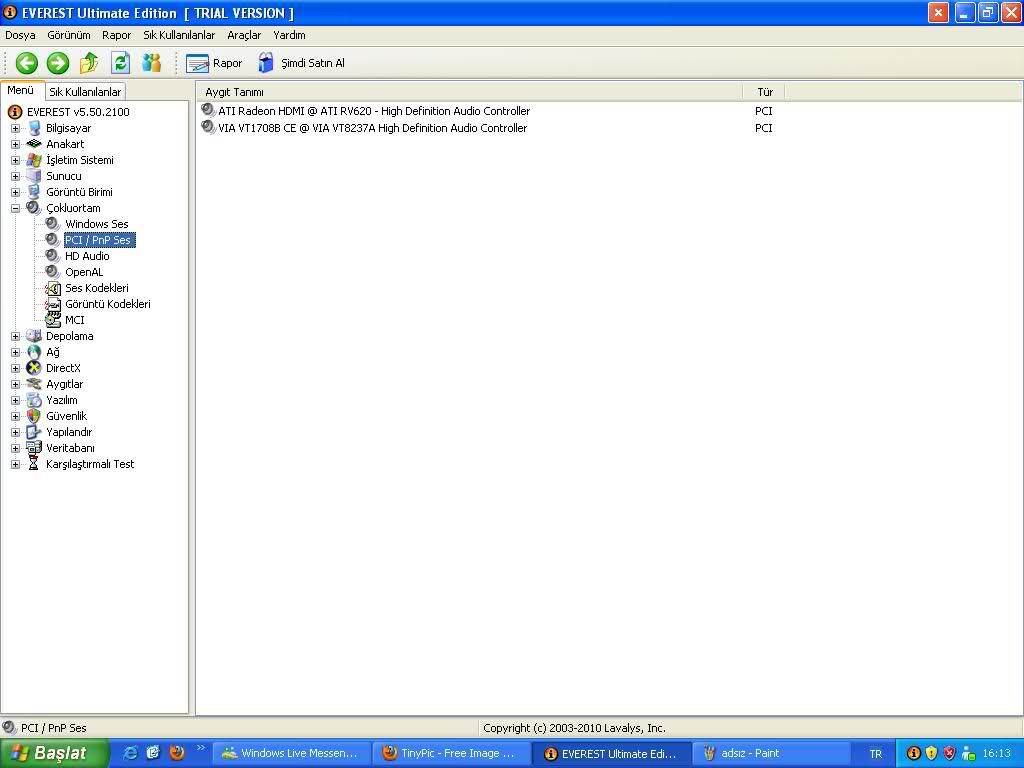The height and width of the screenshot is (768, 1024).
Task: Refresh the current page
Action: [x=120, y=63]
